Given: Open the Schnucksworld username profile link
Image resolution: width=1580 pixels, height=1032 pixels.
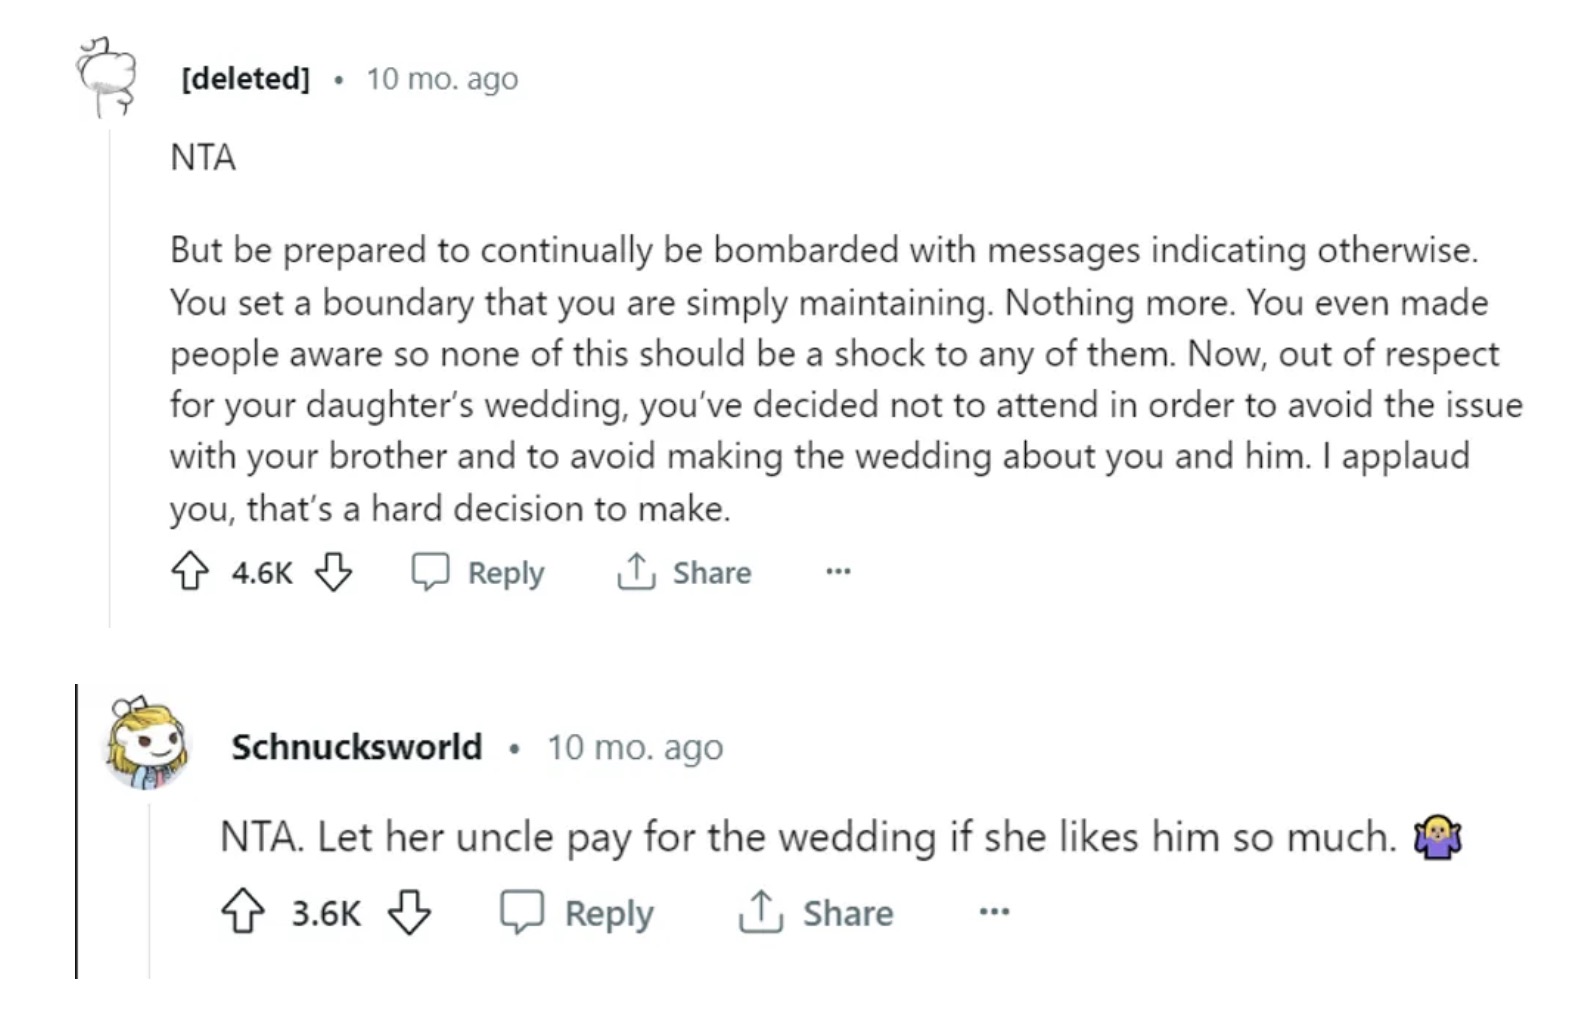Looking at the screenshot, I should click(356, 747).
